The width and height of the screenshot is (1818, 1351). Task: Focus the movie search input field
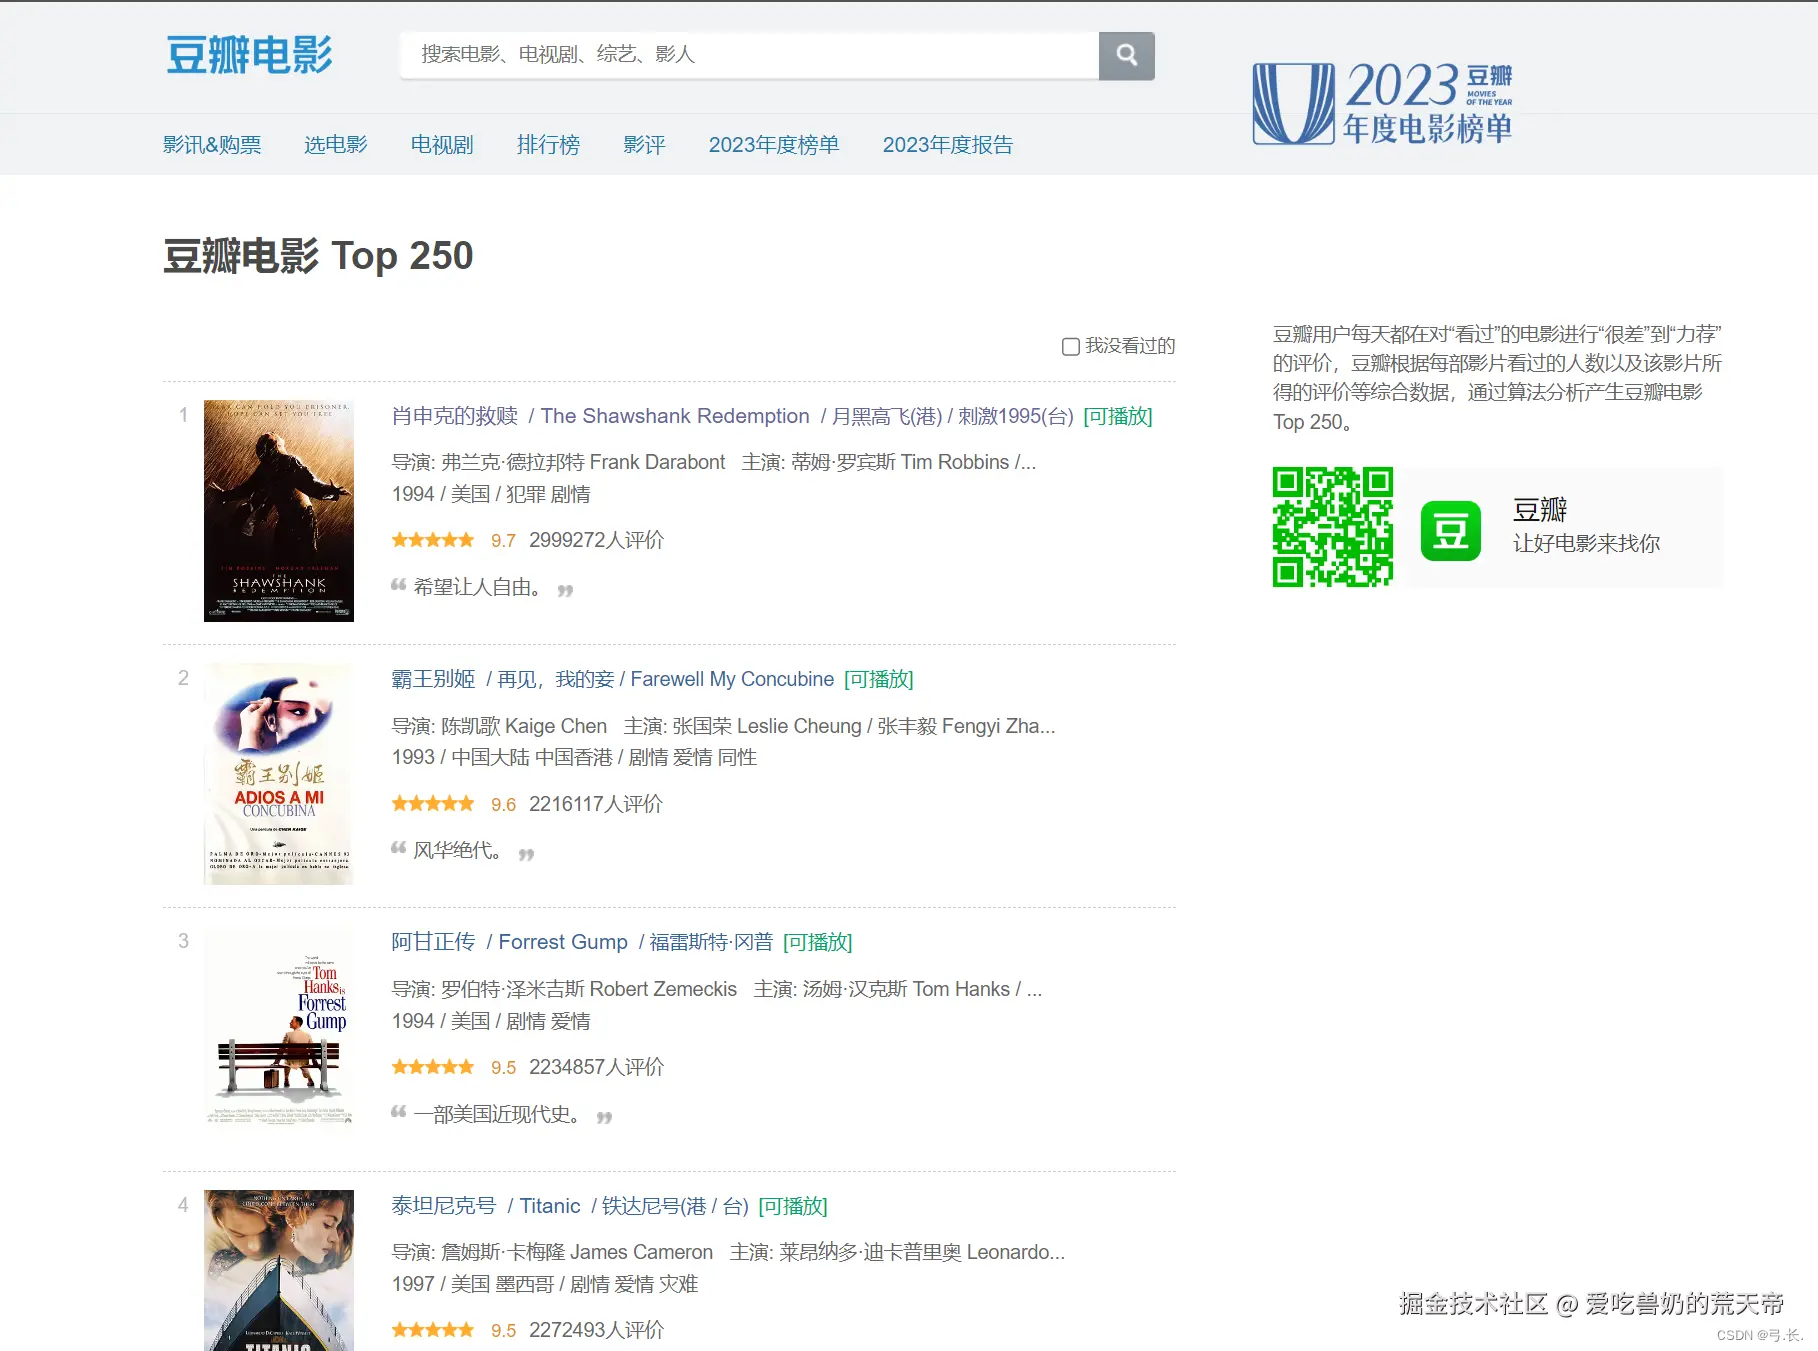coord(749,55)
